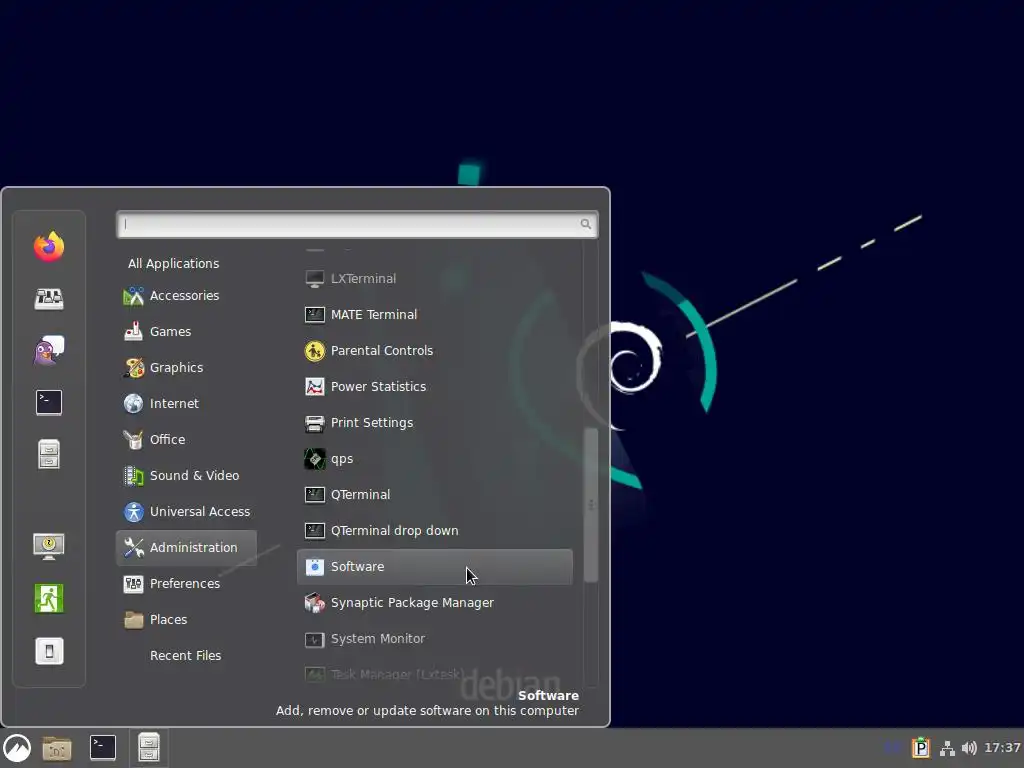This screenshot has width=1024, height=768.
Task: Open terminal launcher on the panel
Action: [x=103, y=748]
